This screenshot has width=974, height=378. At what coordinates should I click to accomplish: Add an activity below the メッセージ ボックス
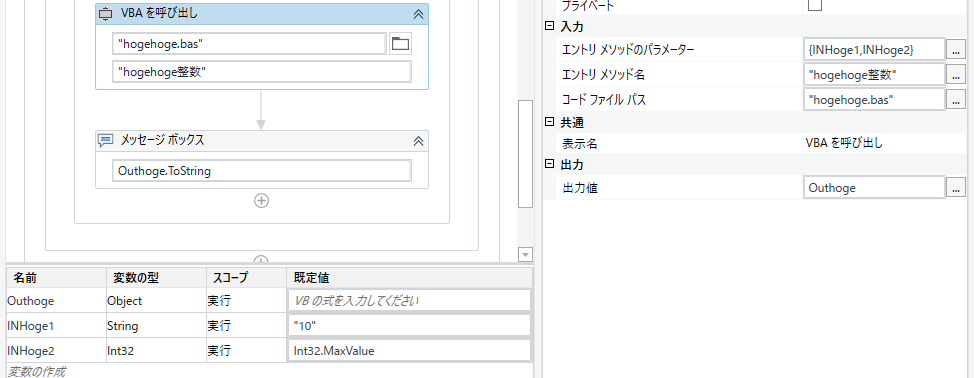pyautogui.click(x=262, y=200)
